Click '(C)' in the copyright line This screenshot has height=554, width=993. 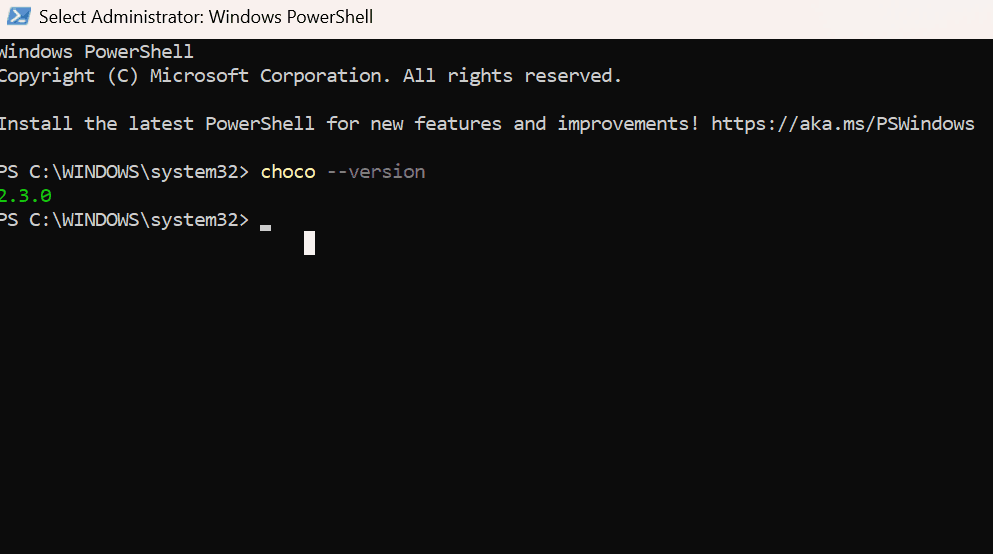point(123,76)
